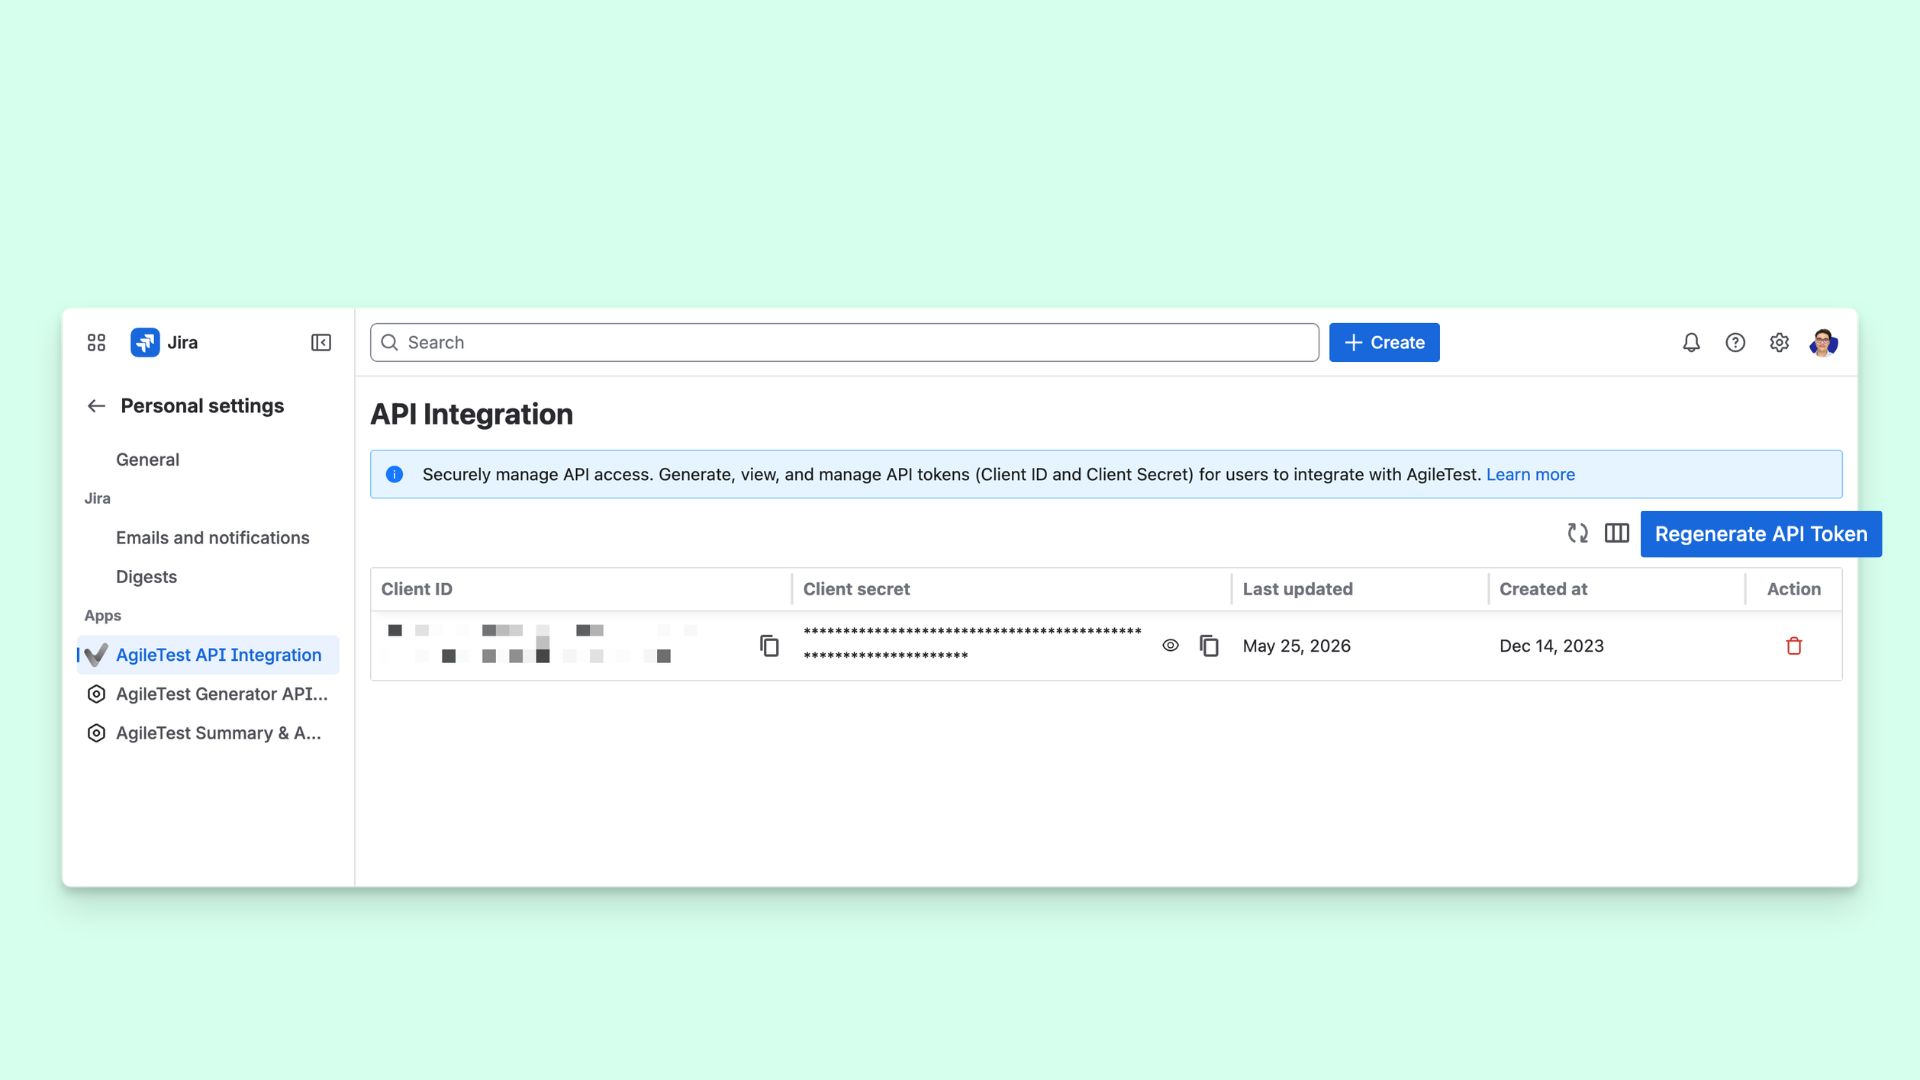
Task: Focus the Search field
Action: pos(844,343)
